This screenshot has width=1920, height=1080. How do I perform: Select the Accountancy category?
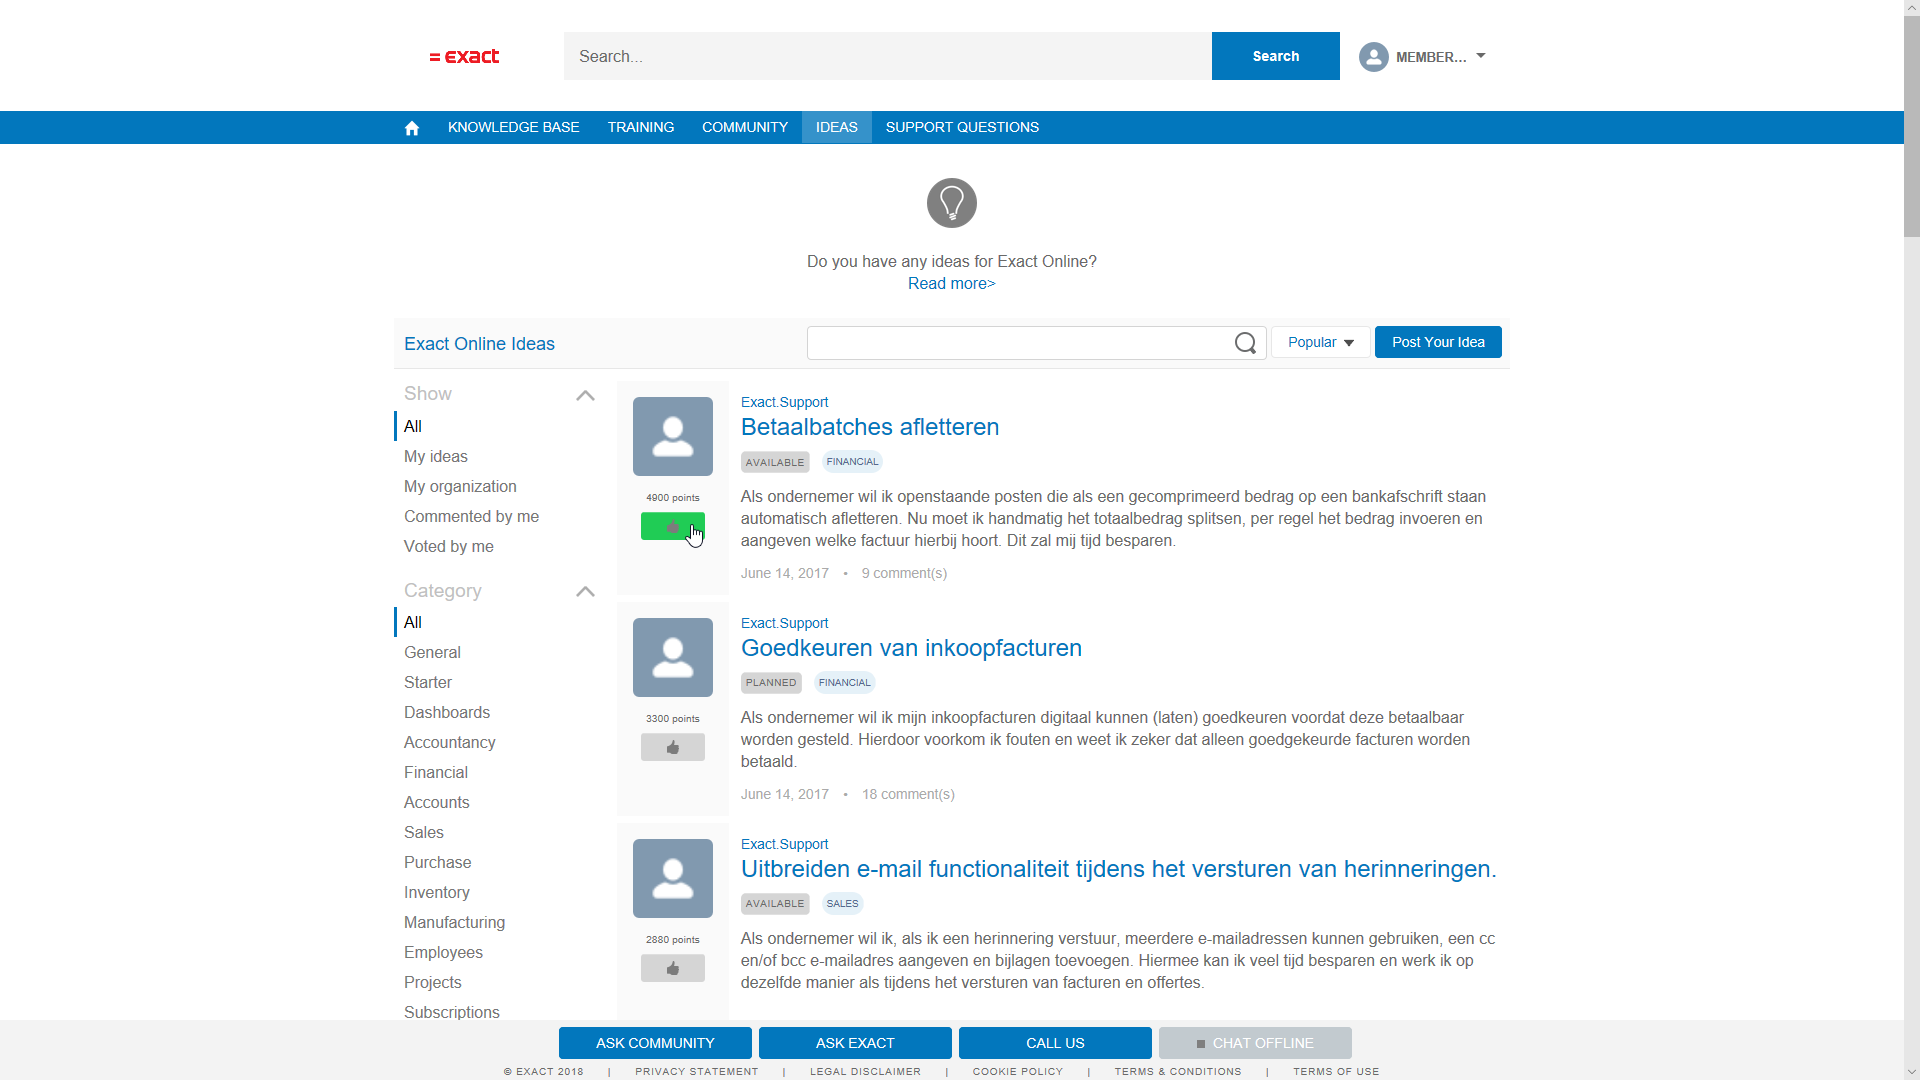[449, 742]
